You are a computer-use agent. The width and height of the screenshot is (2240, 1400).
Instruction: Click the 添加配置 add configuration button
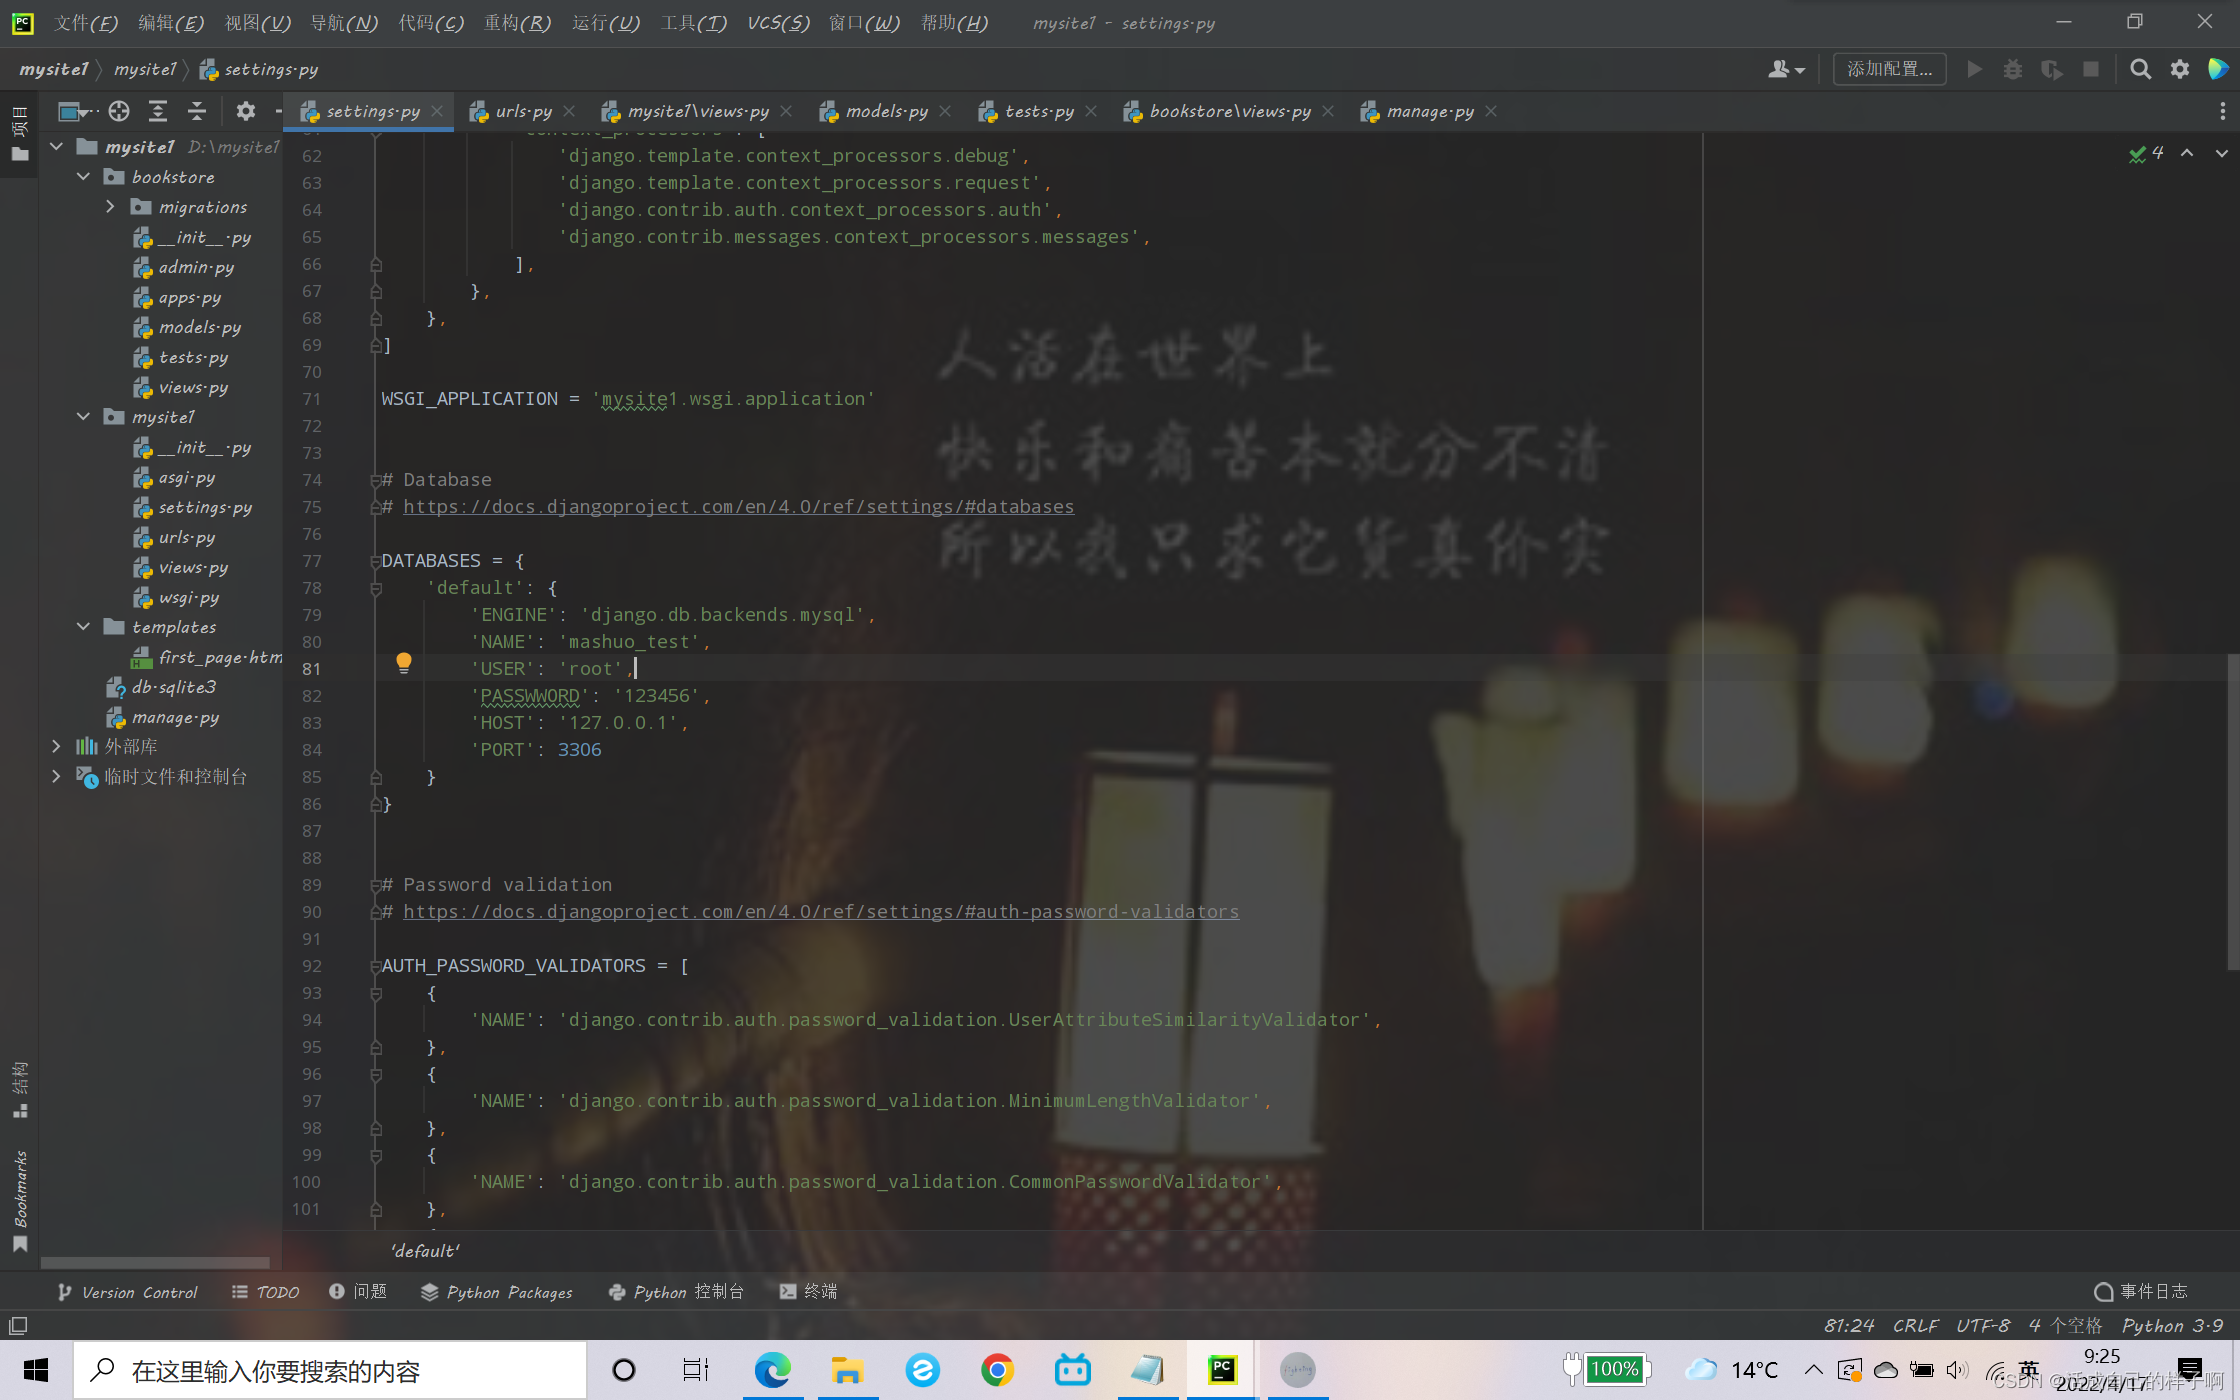(x=1889, y=69)
